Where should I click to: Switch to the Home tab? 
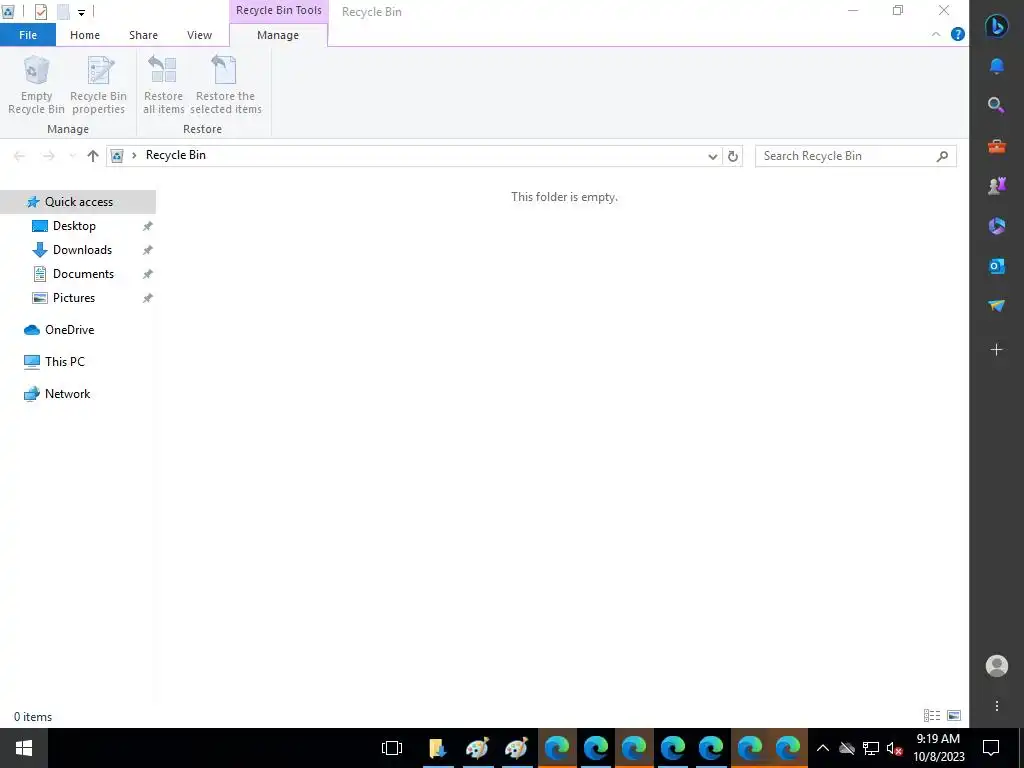coord(85,35)
